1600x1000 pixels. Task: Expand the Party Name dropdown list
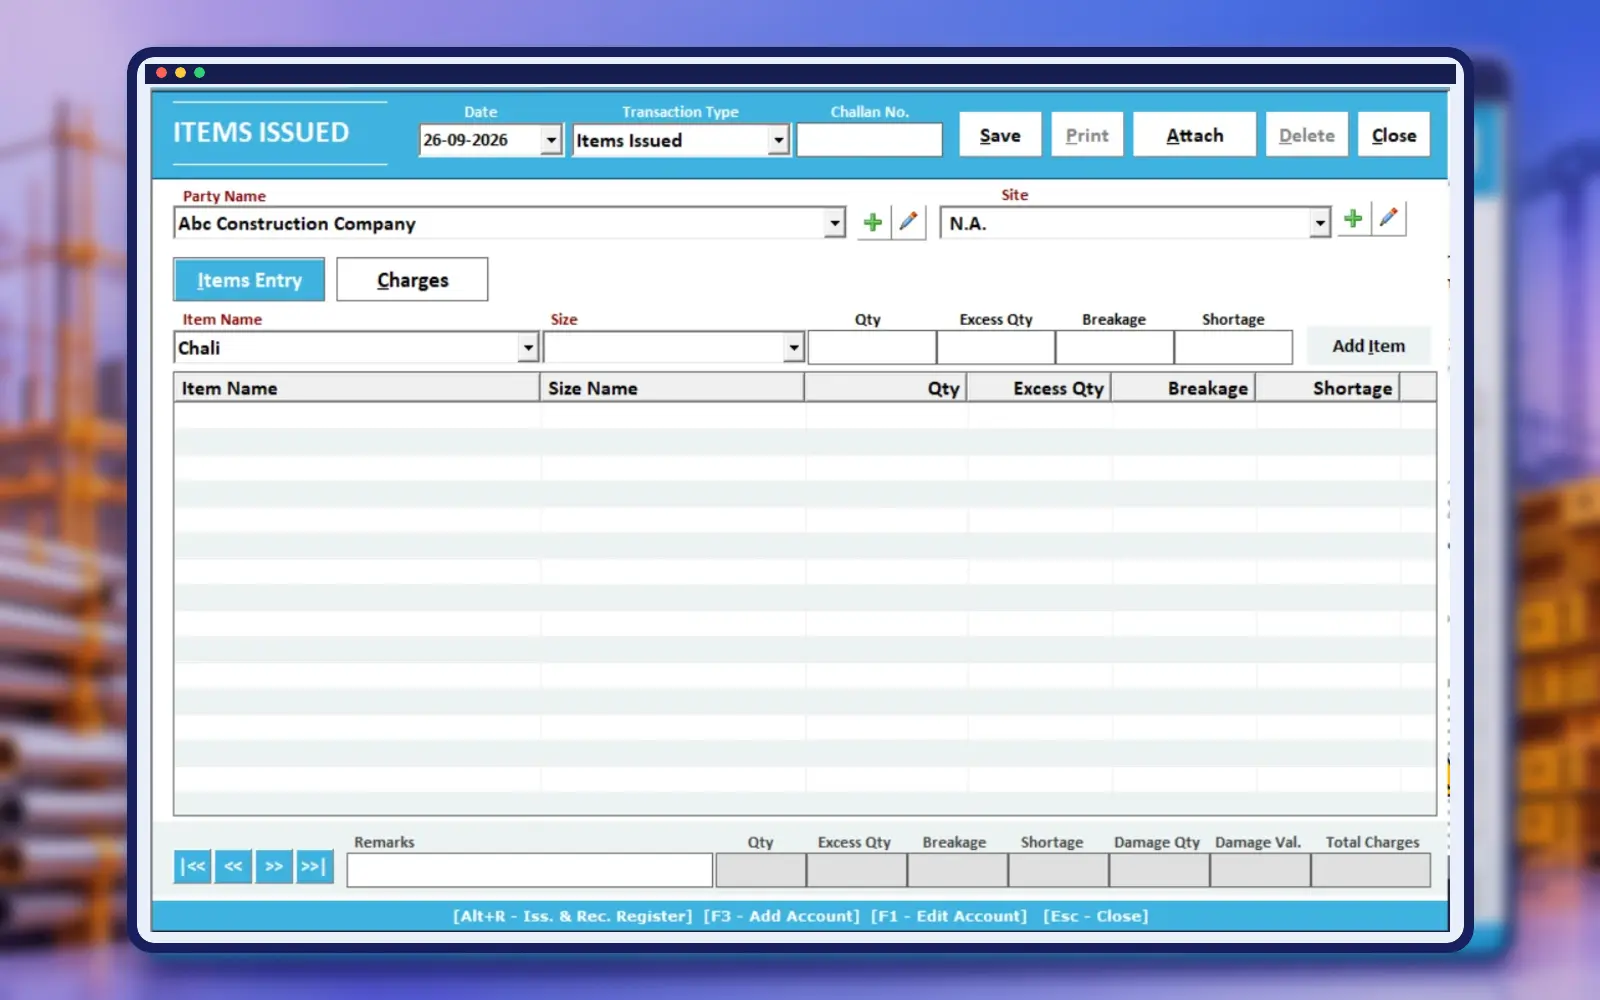point(835,223)
